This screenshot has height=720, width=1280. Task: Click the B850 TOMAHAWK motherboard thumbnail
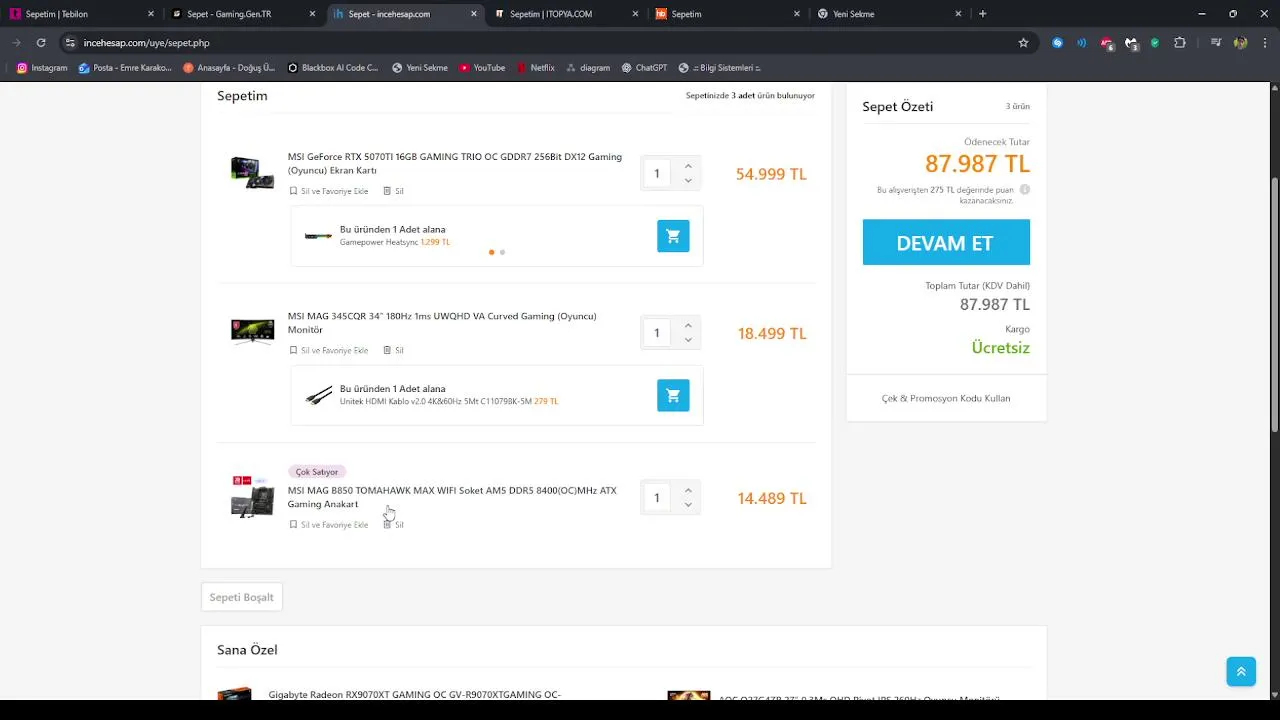(252, 496)
